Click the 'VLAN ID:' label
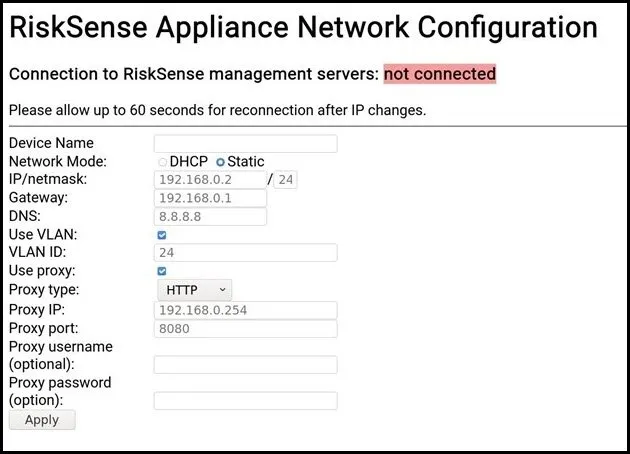The height and width of the screenshot is (454, 630). [x=38, y=252]
